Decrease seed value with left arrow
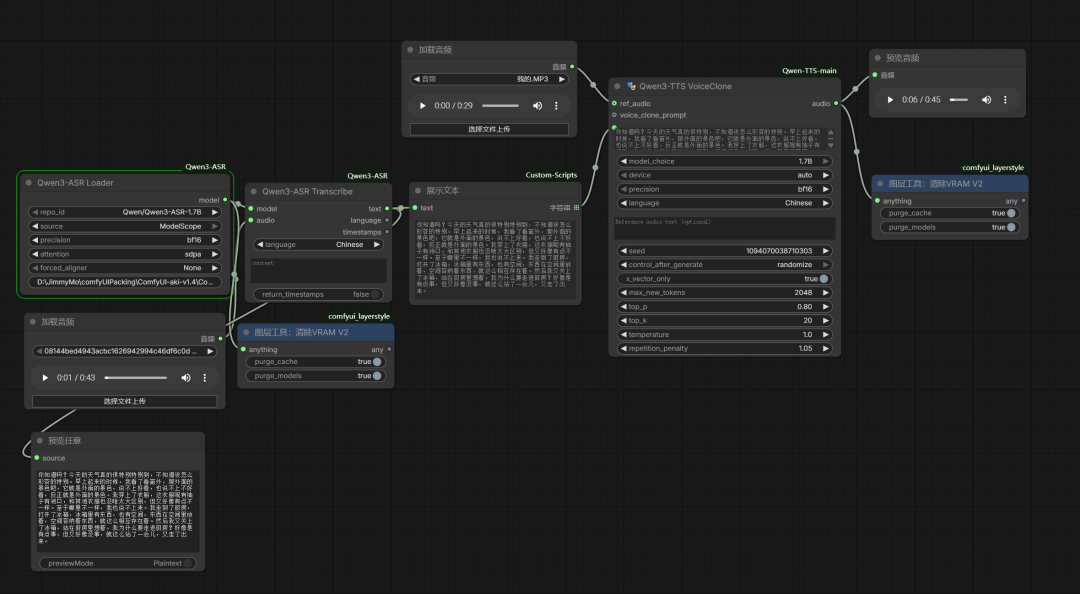 click(623, 251)
